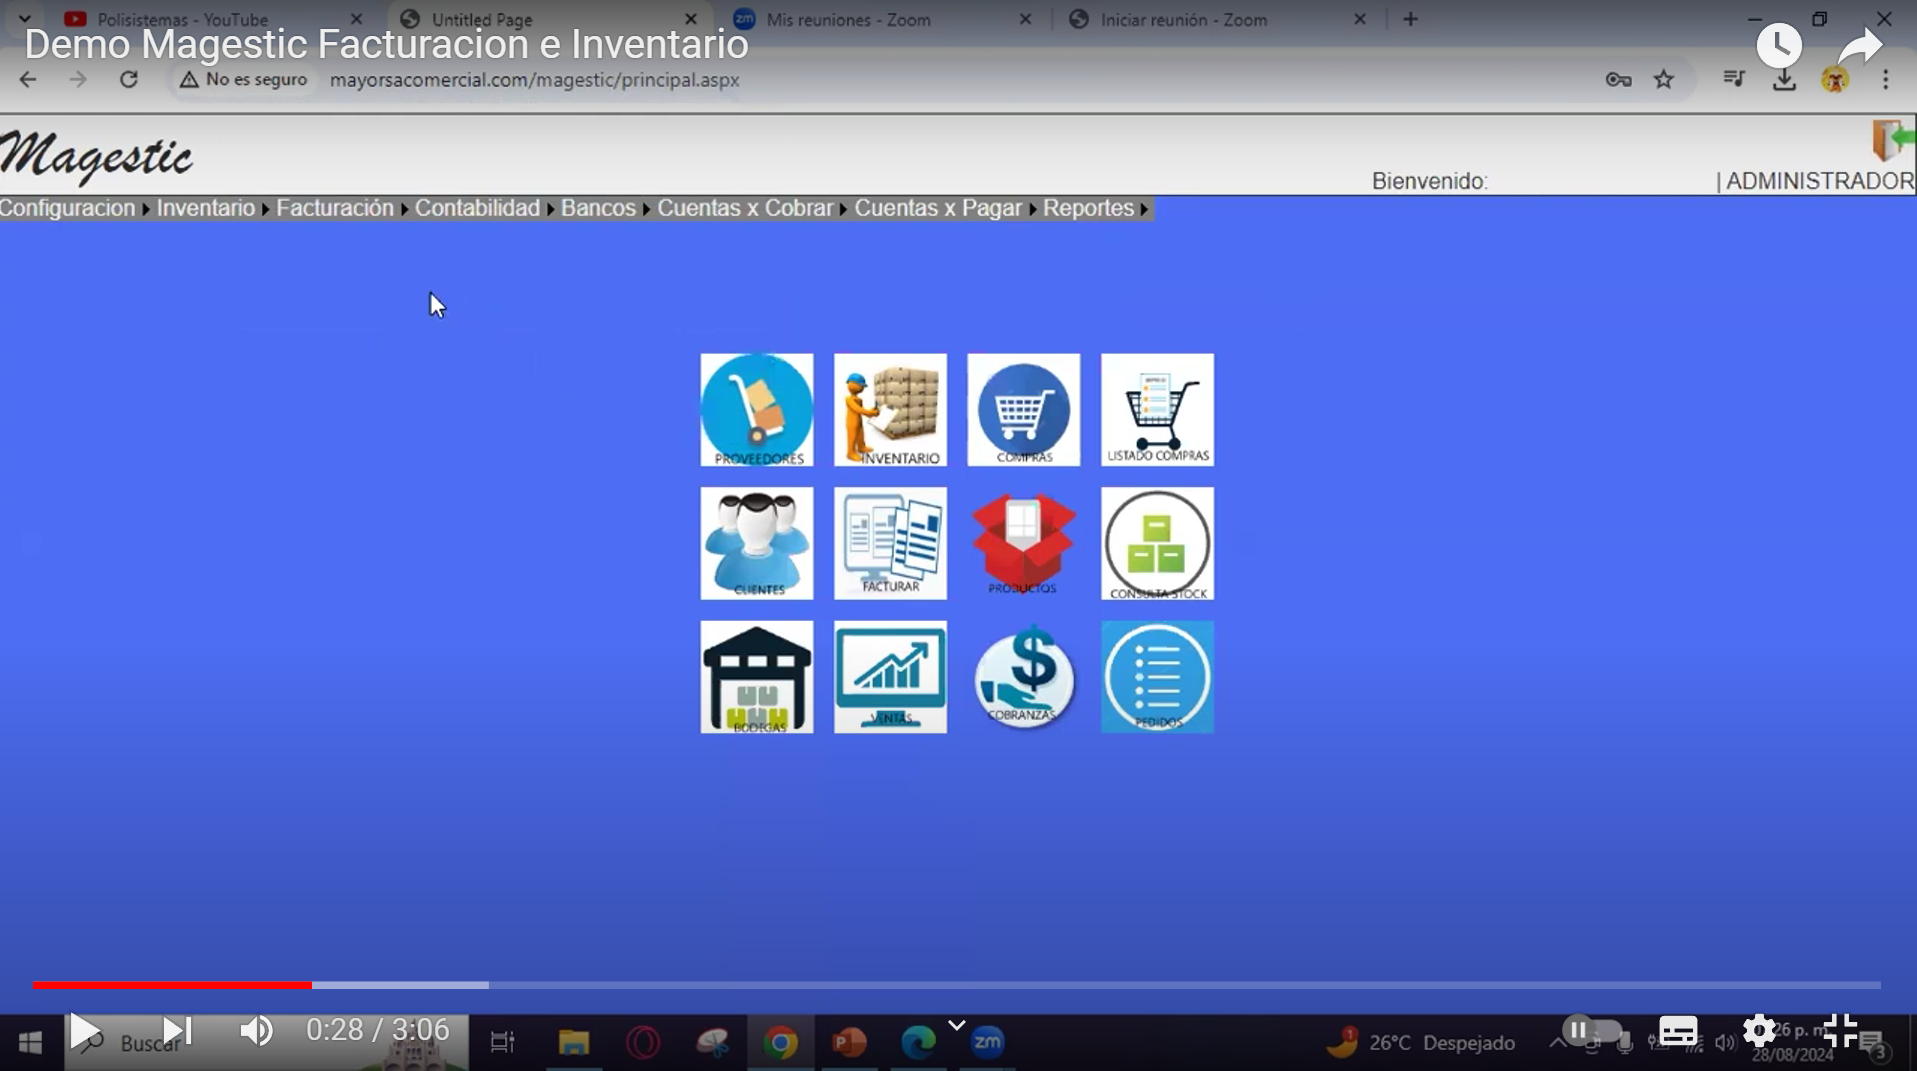Open the Chrome profile avatar
1917x1071 pixels.
coord(1835,80)
